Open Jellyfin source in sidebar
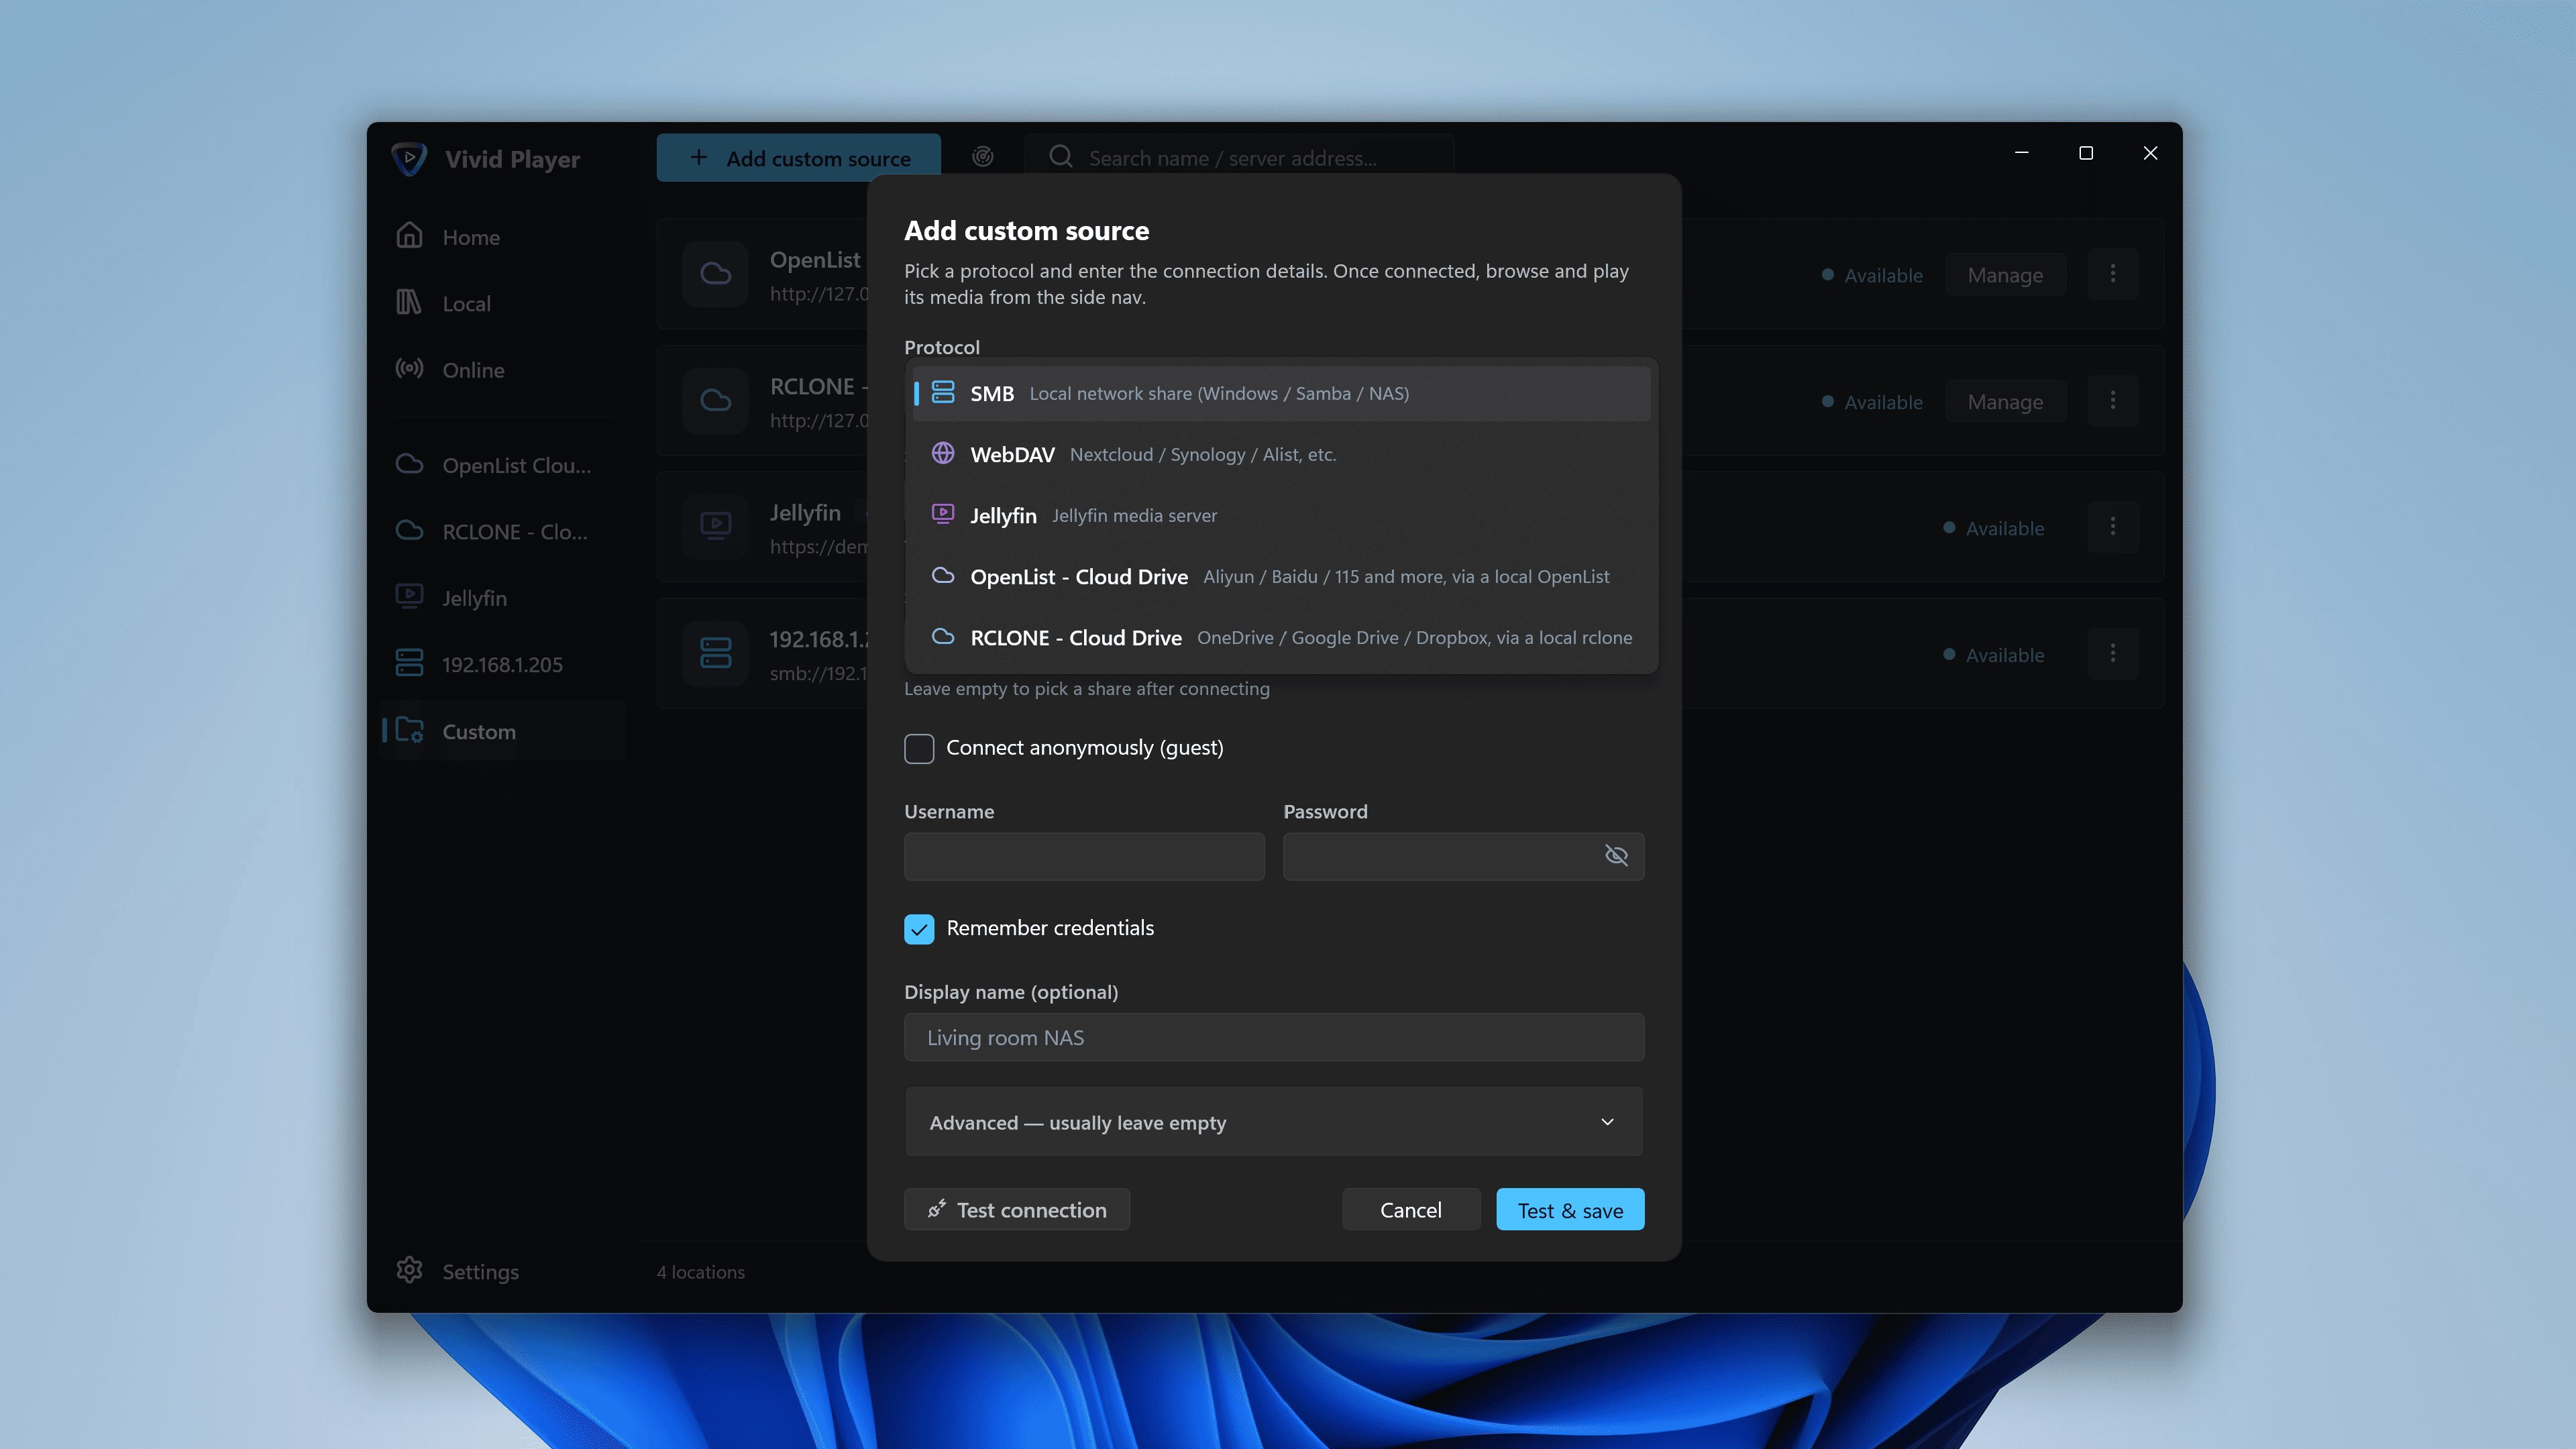The width and height of the screenshot is (2576, 1449). pyautogui.click(x=503, y=598)
